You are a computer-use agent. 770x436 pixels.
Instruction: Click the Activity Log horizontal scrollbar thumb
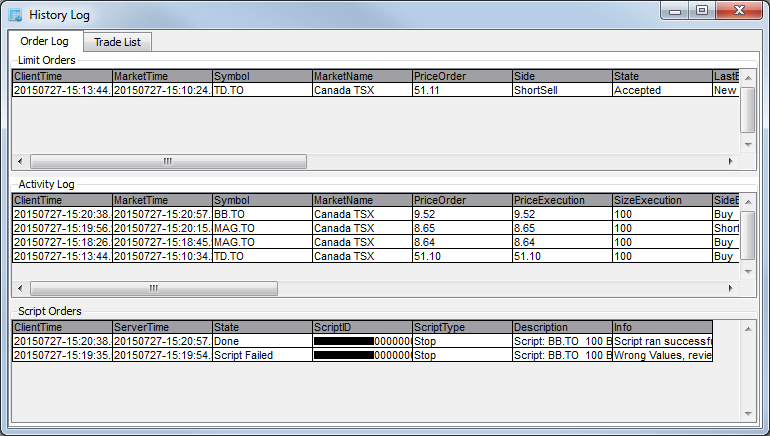click(x=153, y=288)
